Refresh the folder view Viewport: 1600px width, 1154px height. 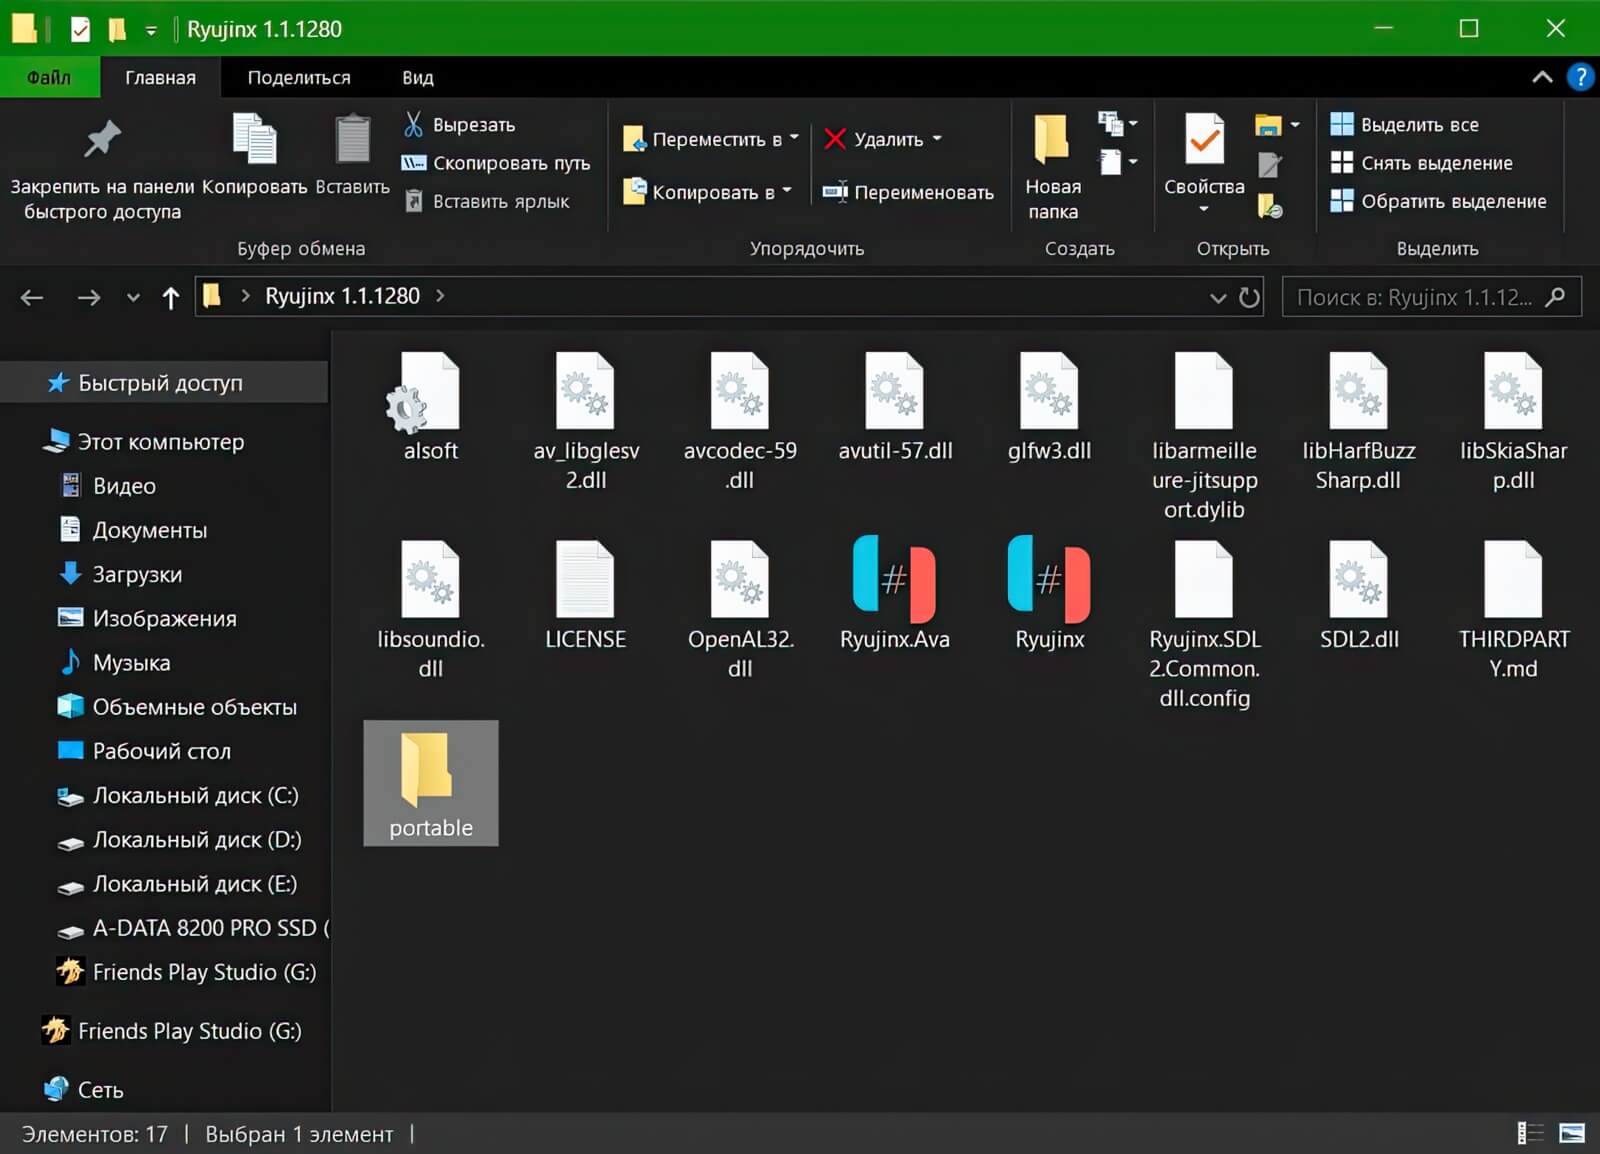[x=1249, y=297]
